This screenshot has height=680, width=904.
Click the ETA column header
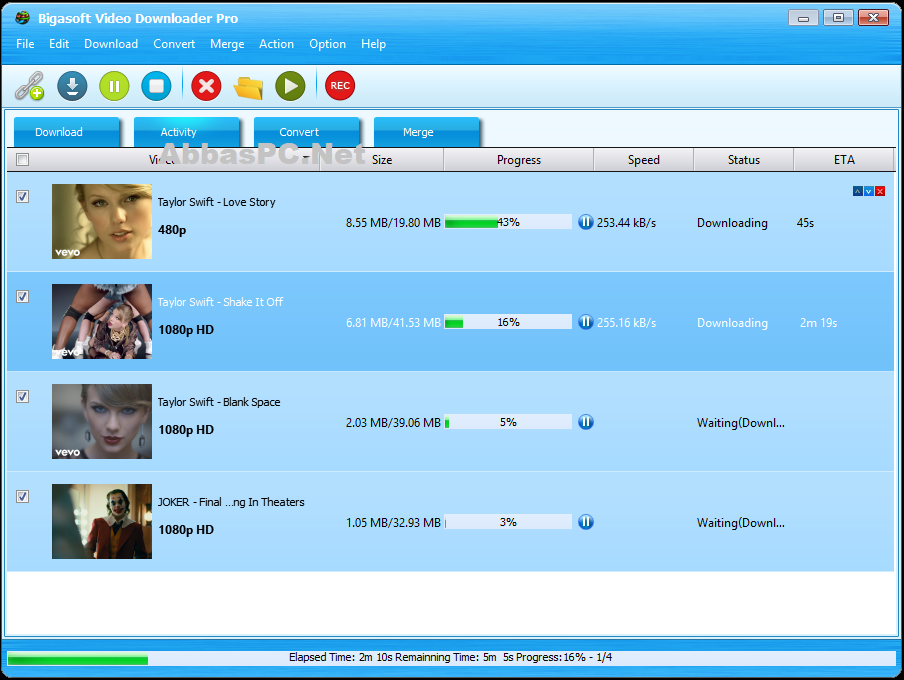[x=844, y=160]
